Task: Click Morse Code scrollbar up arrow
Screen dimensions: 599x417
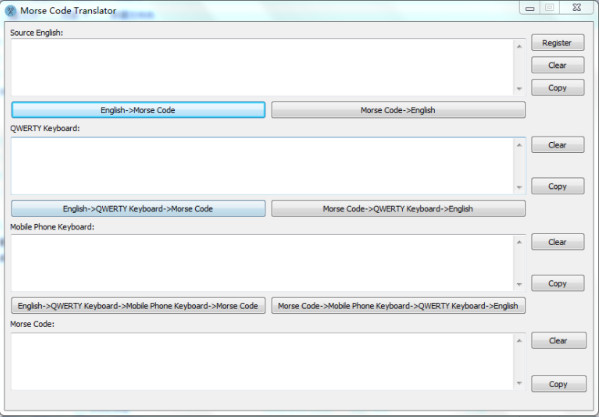Action: [519, 341]
